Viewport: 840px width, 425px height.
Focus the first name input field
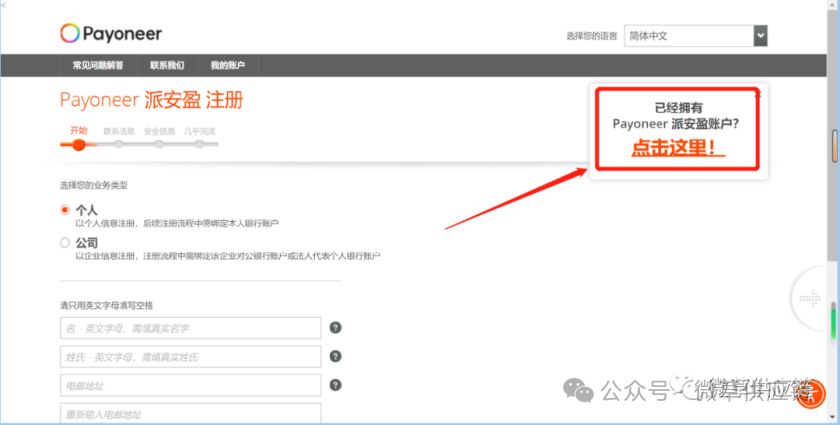click(191, 328)
